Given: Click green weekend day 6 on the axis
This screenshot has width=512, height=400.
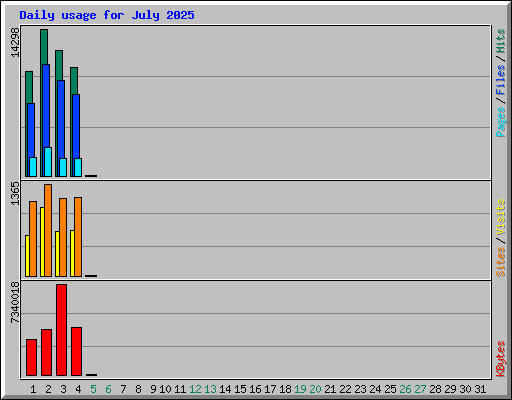Looking at the screenshot, I should click(x=108, y=389).
